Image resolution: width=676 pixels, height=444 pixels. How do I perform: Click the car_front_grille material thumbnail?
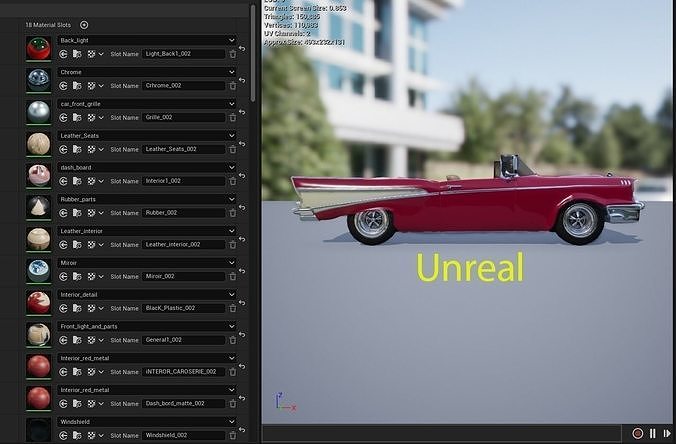point(38,111)
